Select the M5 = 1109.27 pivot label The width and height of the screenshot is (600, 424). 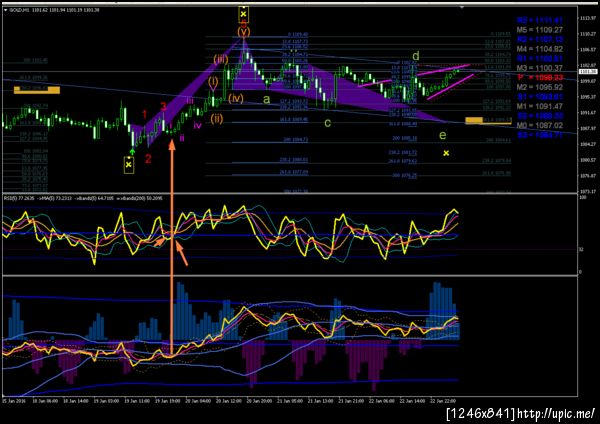point(540,30)
